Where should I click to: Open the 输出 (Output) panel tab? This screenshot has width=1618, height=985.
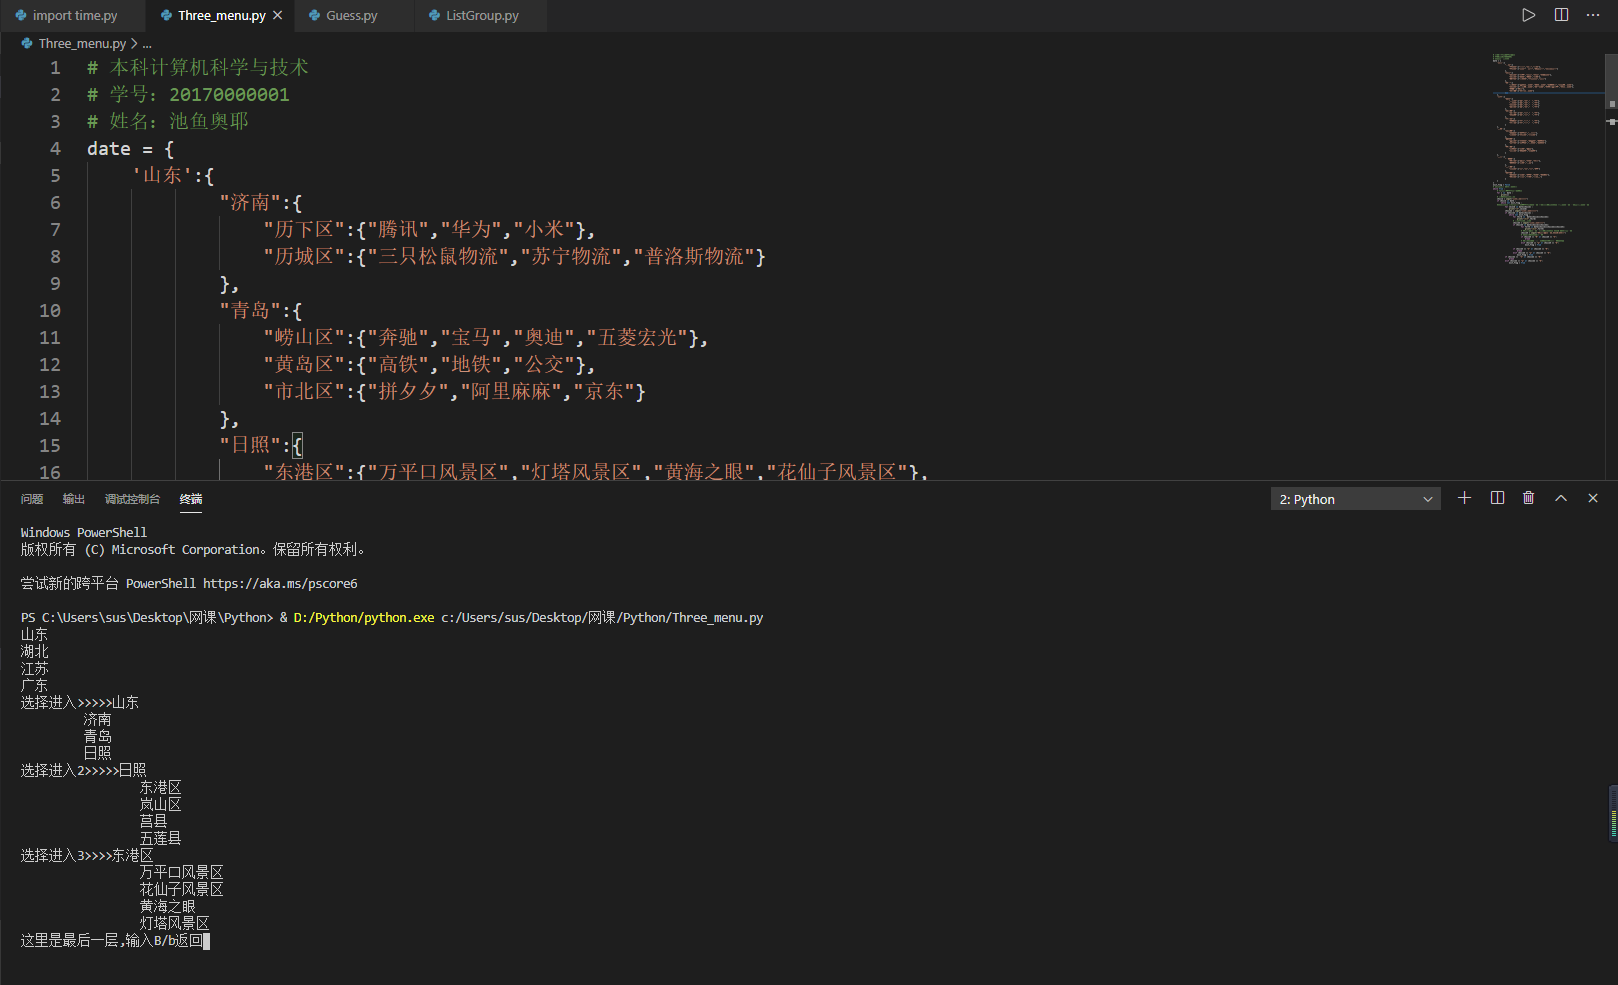coord(74,499)
